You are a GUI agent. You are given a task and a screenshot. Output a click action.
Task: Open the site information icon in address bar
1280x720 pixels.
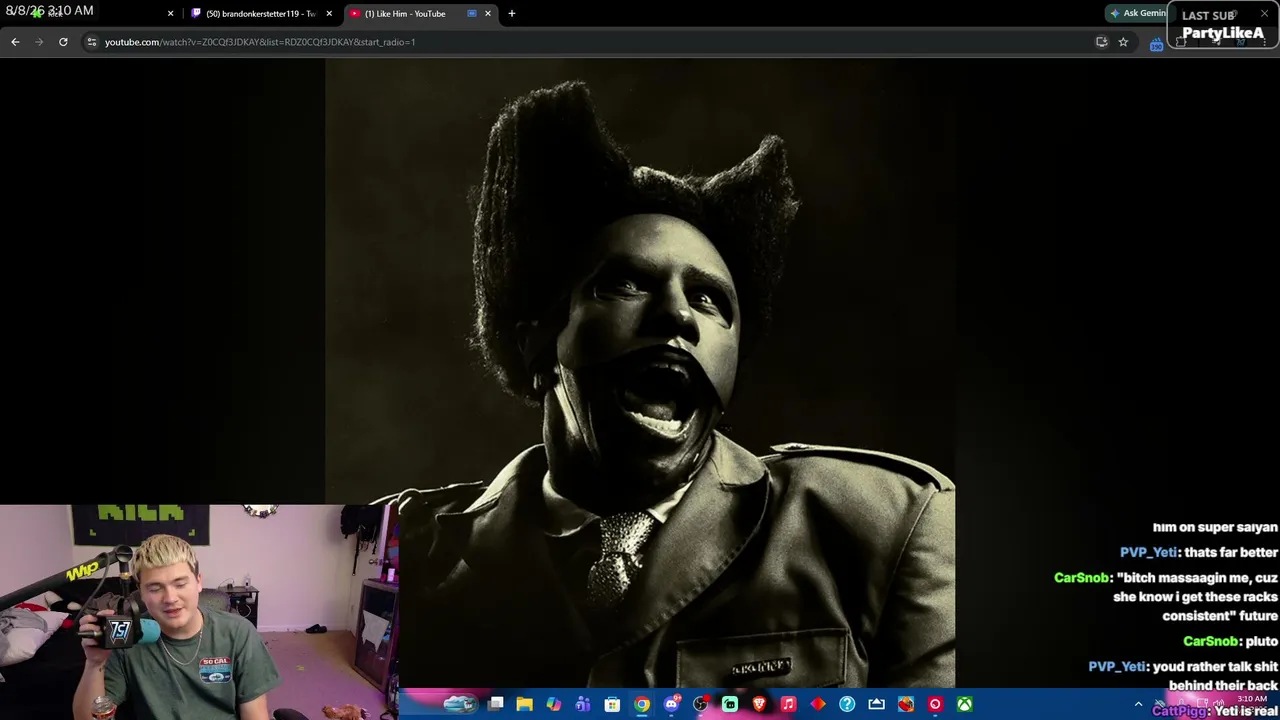click(91, 42)
